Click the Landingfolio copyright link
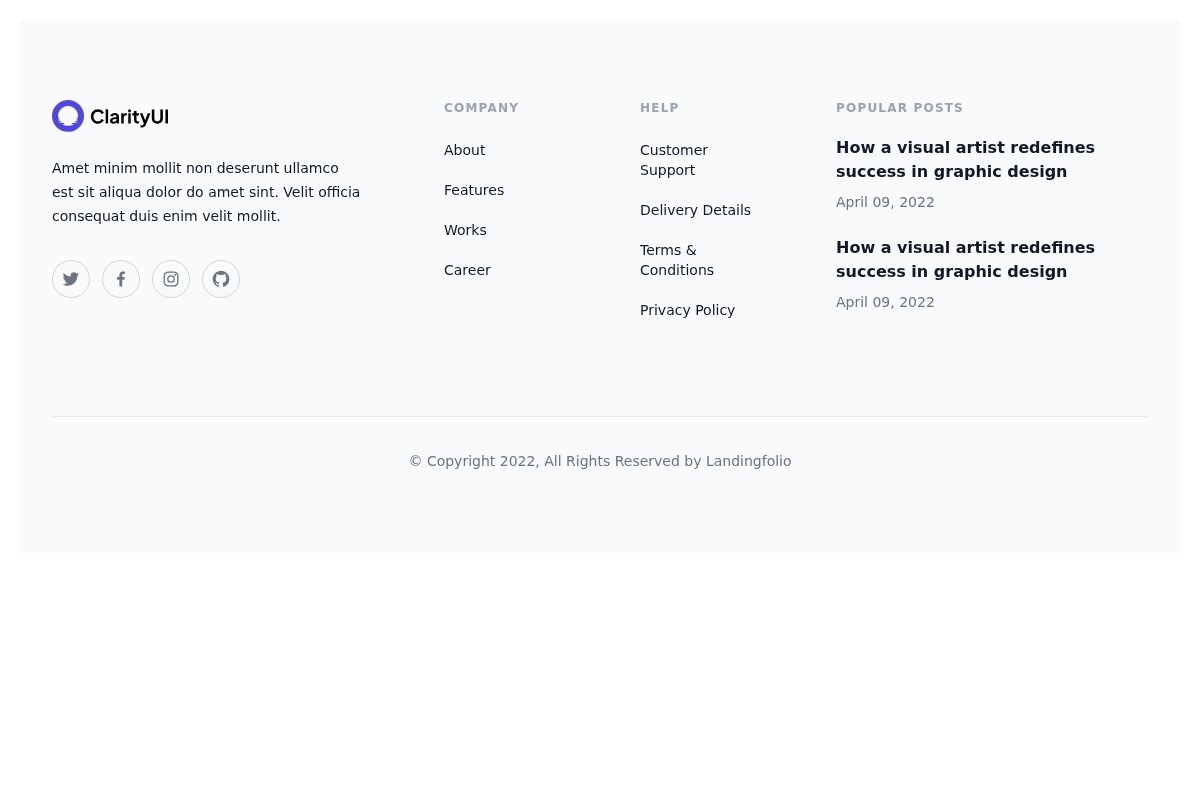Image resolution: width=1200 pixels, height=800 pixels. (x=748, y=461)
